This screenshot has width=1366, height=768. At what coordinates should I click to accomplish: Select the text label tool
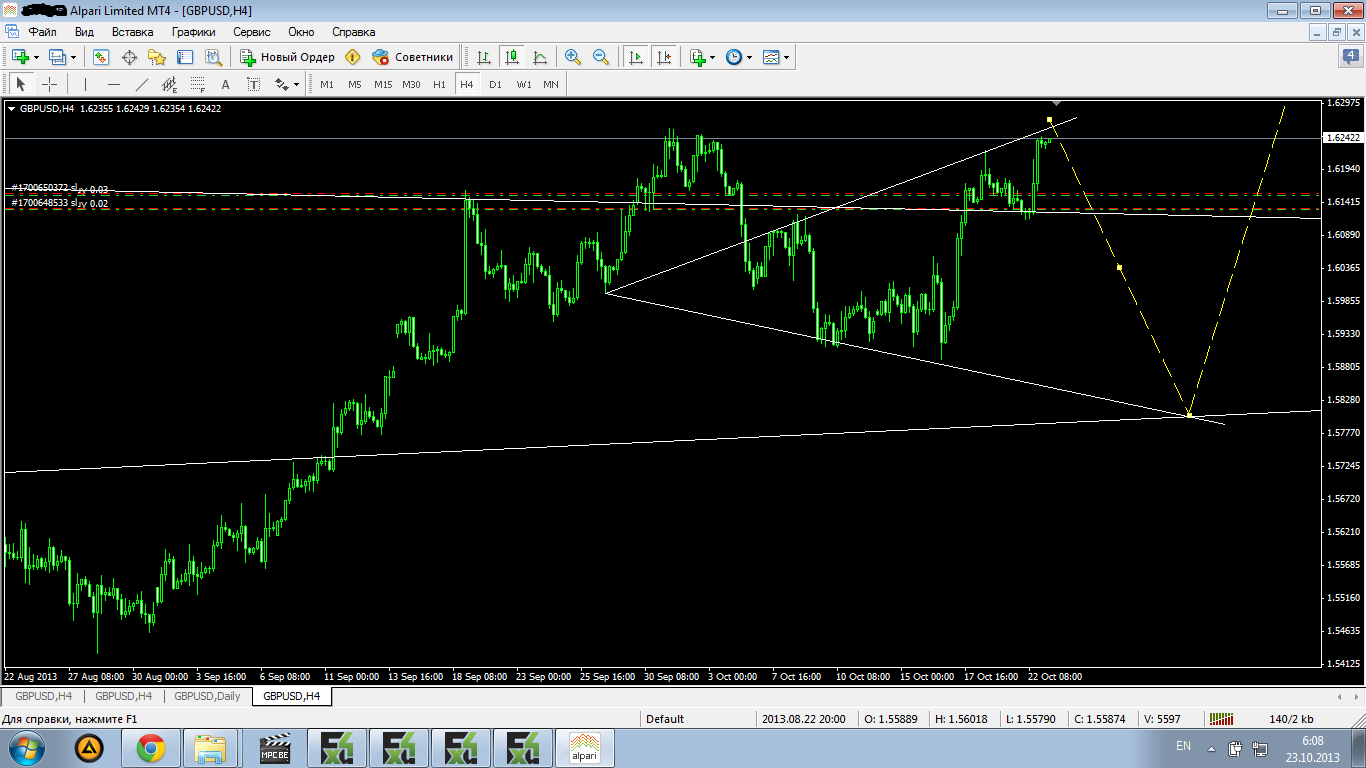coord(253,84)
